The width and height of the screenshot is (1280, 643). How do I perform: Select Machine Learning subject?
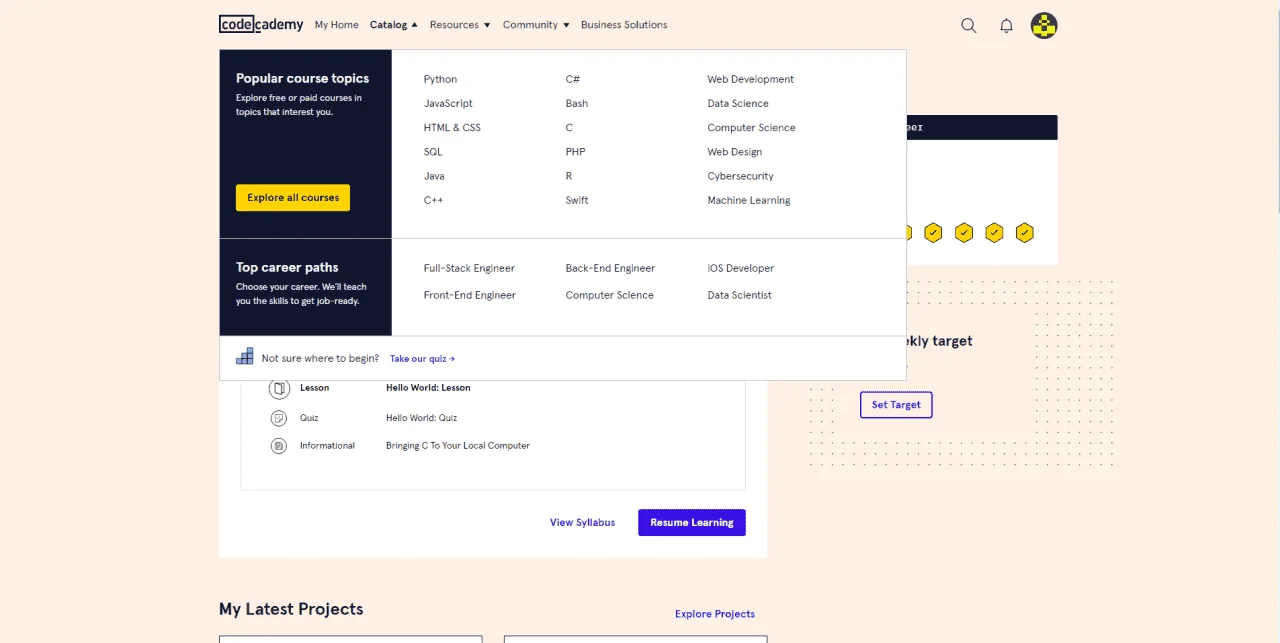click(x=749, y=200)
